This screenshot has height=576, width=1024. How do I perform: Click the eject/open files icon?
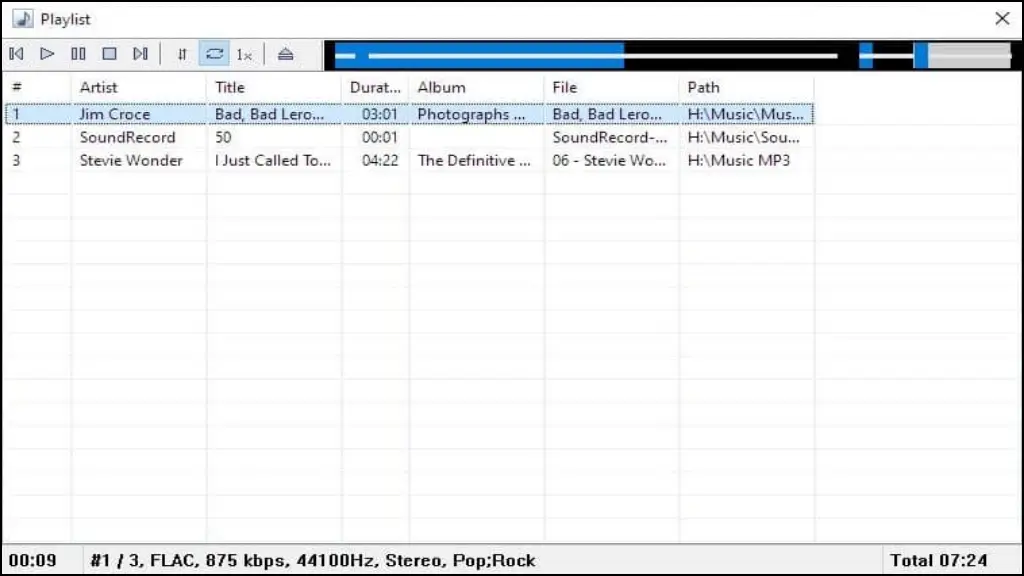(x=285, y=54)
